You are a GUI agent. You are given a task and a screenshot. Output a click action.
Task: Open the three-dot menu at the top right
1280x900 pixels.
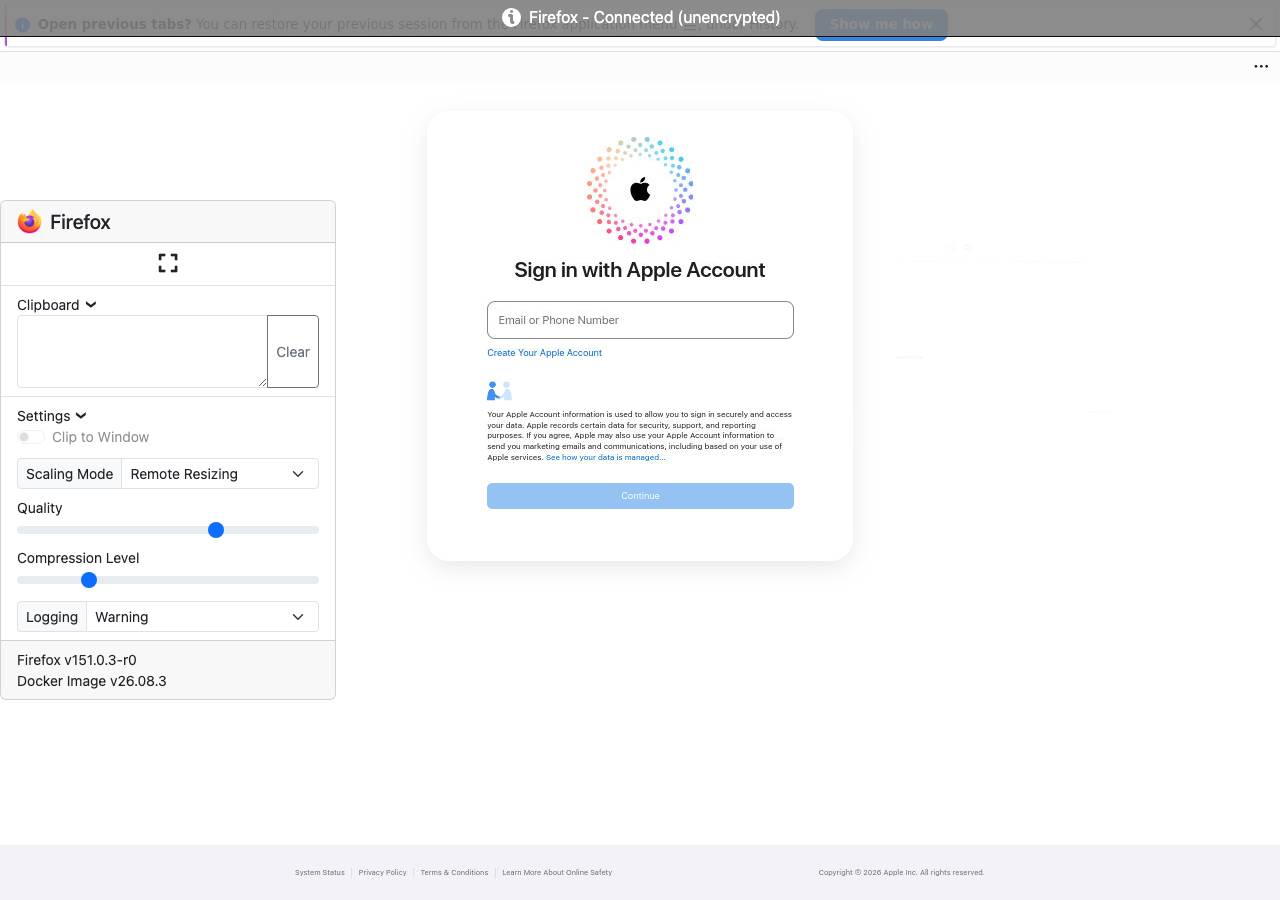point(1261,66)
